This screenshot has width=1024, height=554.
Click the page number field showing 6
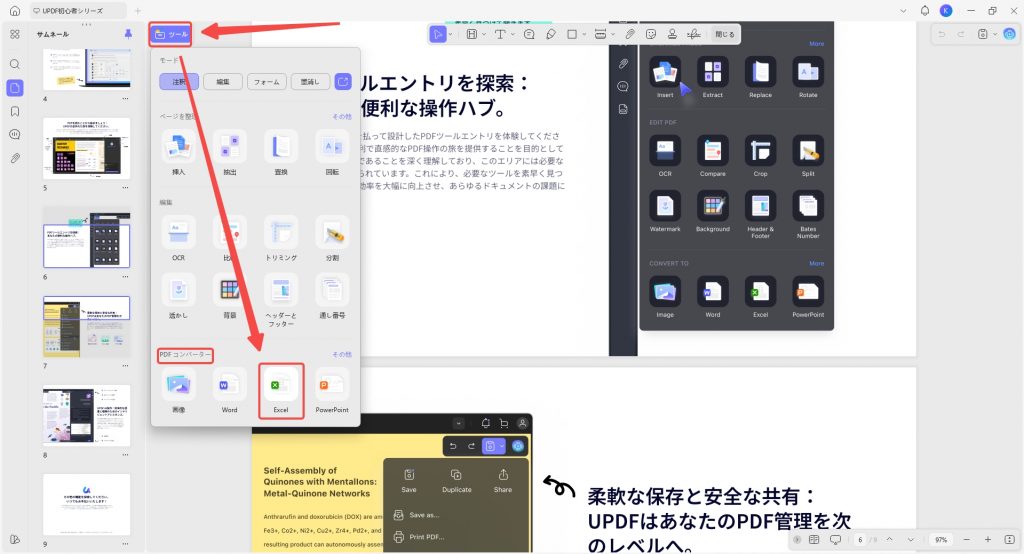860,540
